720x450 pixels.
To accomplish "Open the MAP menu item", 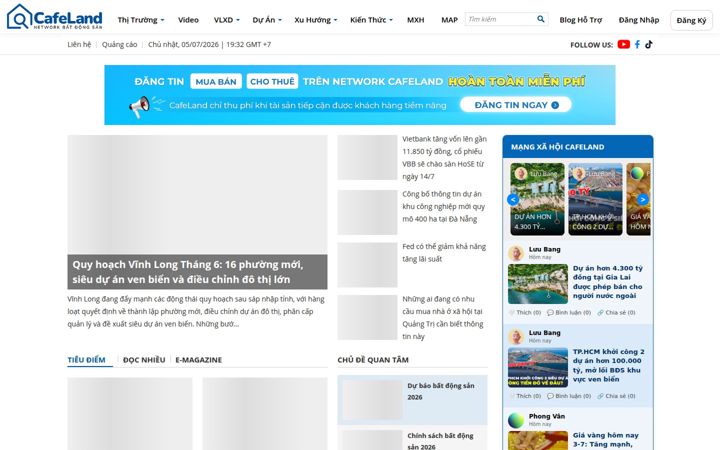I will pyautogui.click(x=449, y=20).
